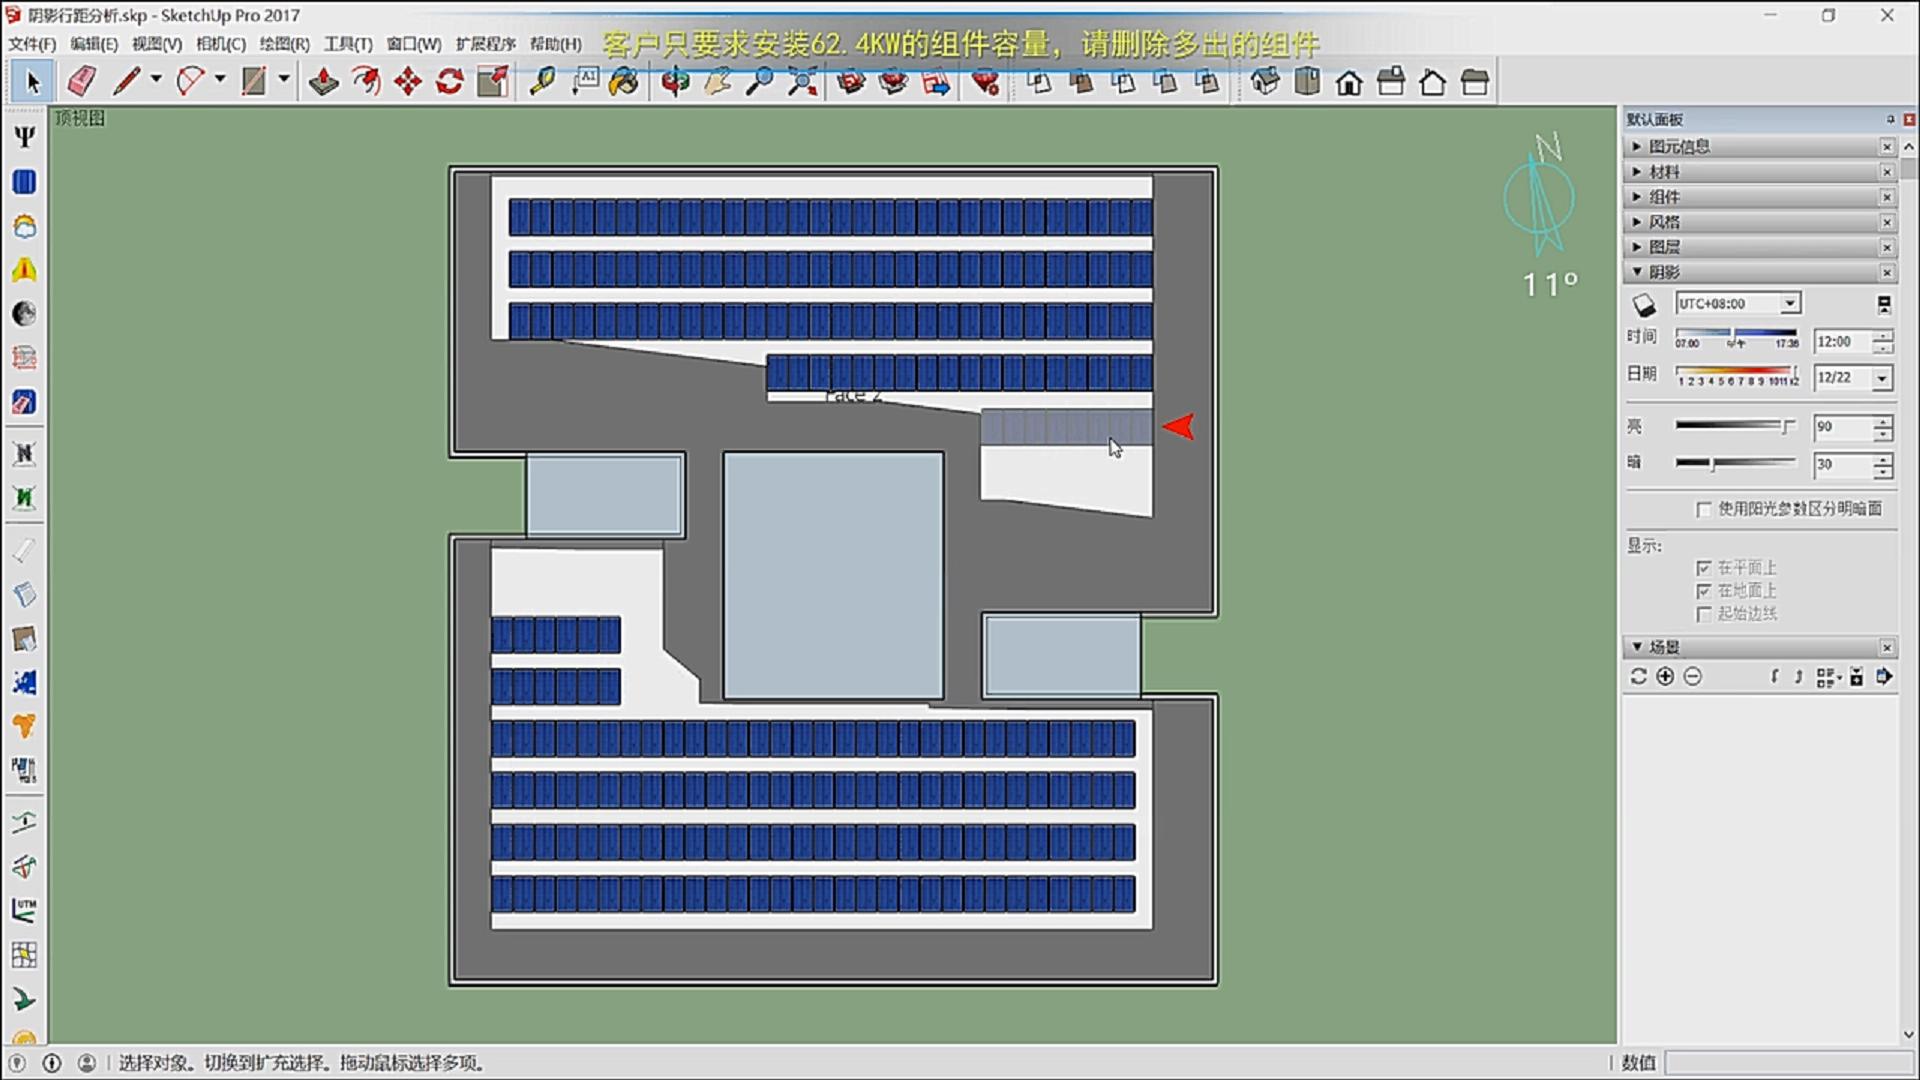Choose the Offset tool
1920x1080 pixels.
click(x=366, y=82)
